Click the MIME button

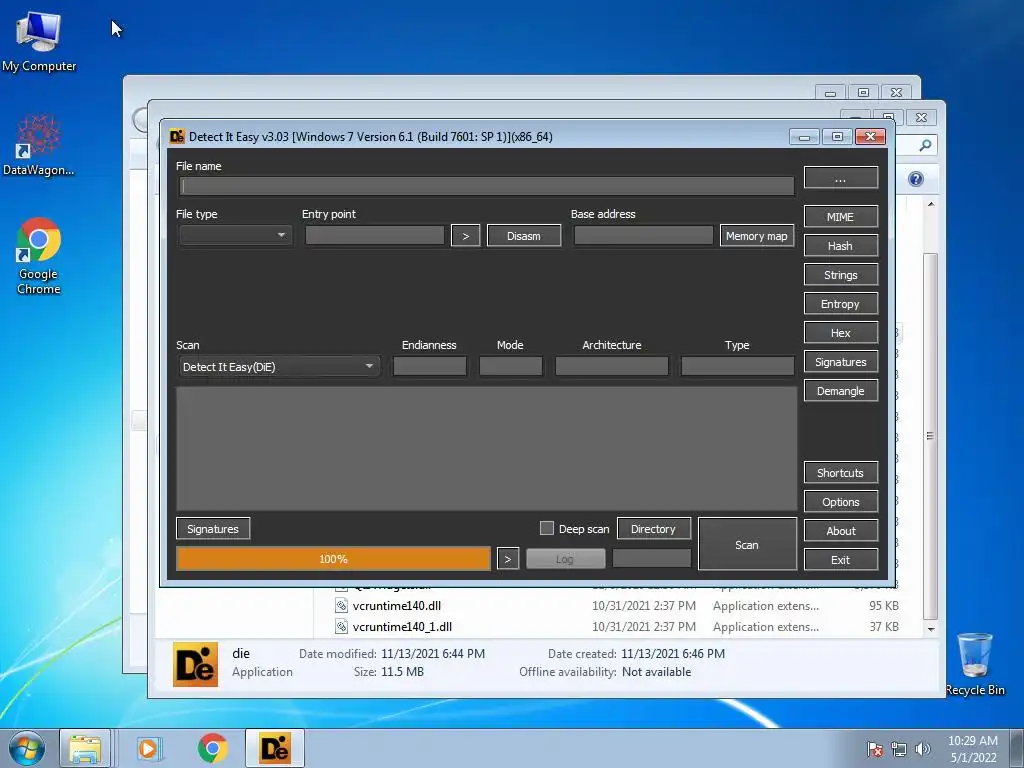840,217
